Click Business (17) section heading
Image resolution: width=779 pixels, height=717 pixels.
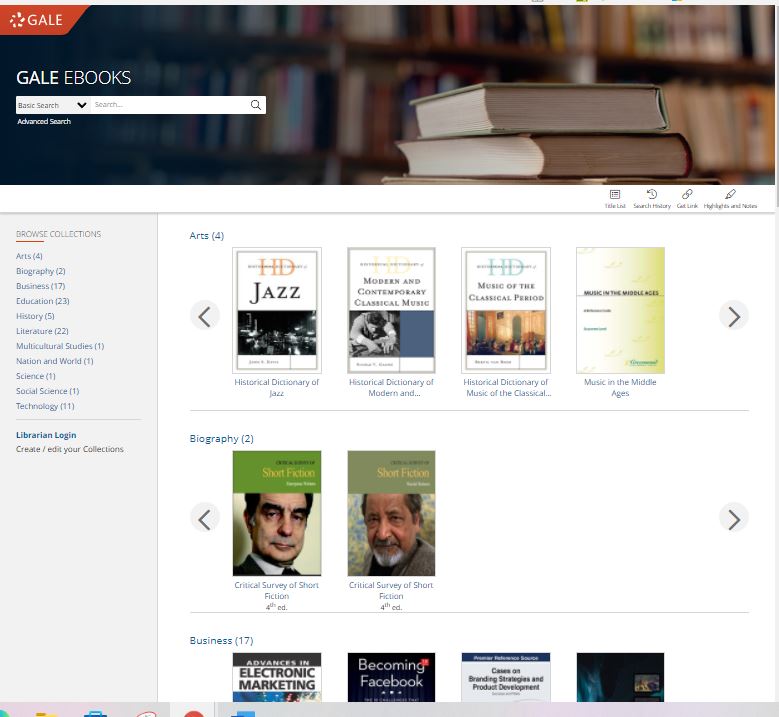[222, 640]
